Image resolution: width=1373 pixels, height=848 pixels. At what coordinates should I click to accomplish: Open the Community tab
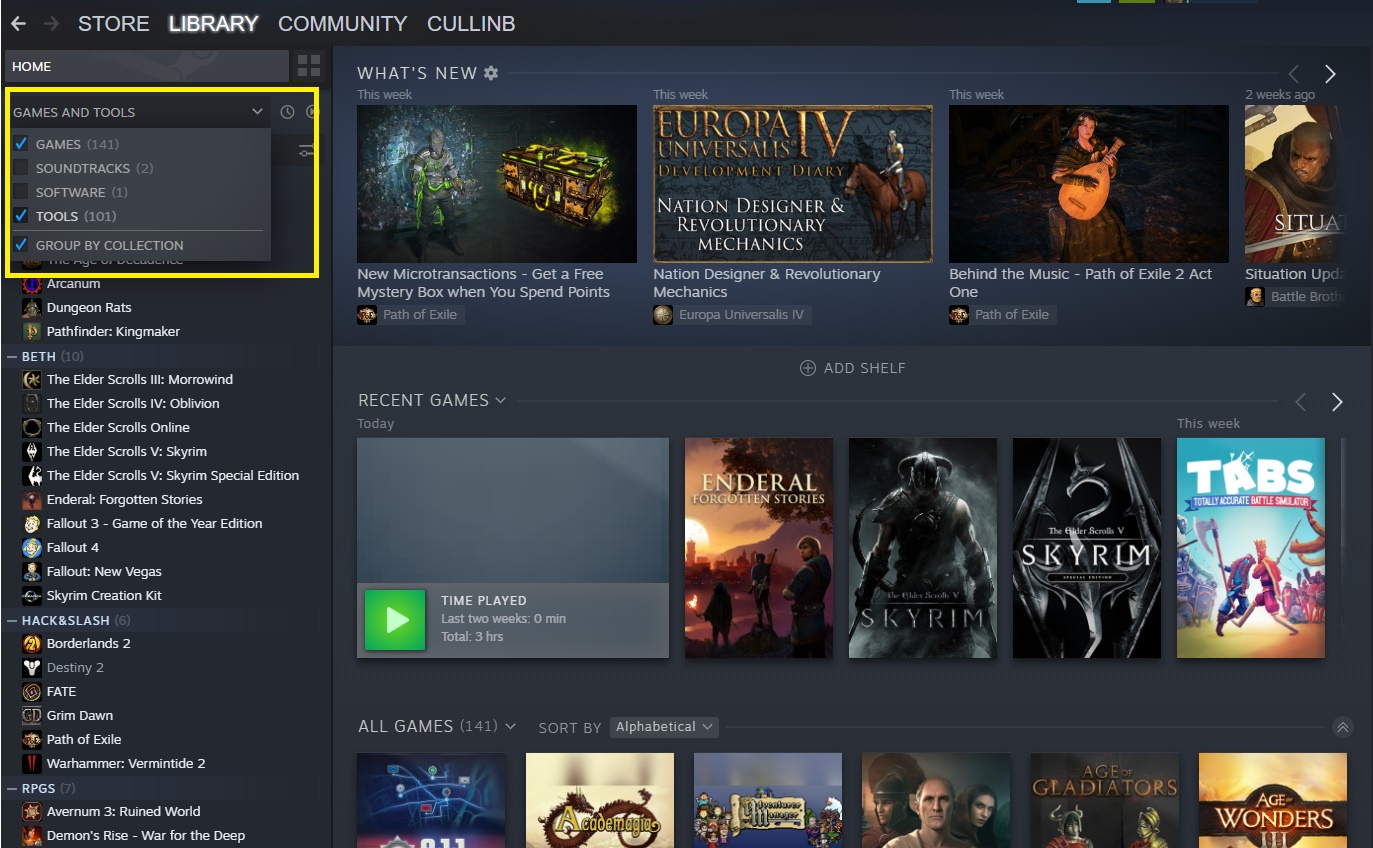pyautogui.click(x=343, y=23)
